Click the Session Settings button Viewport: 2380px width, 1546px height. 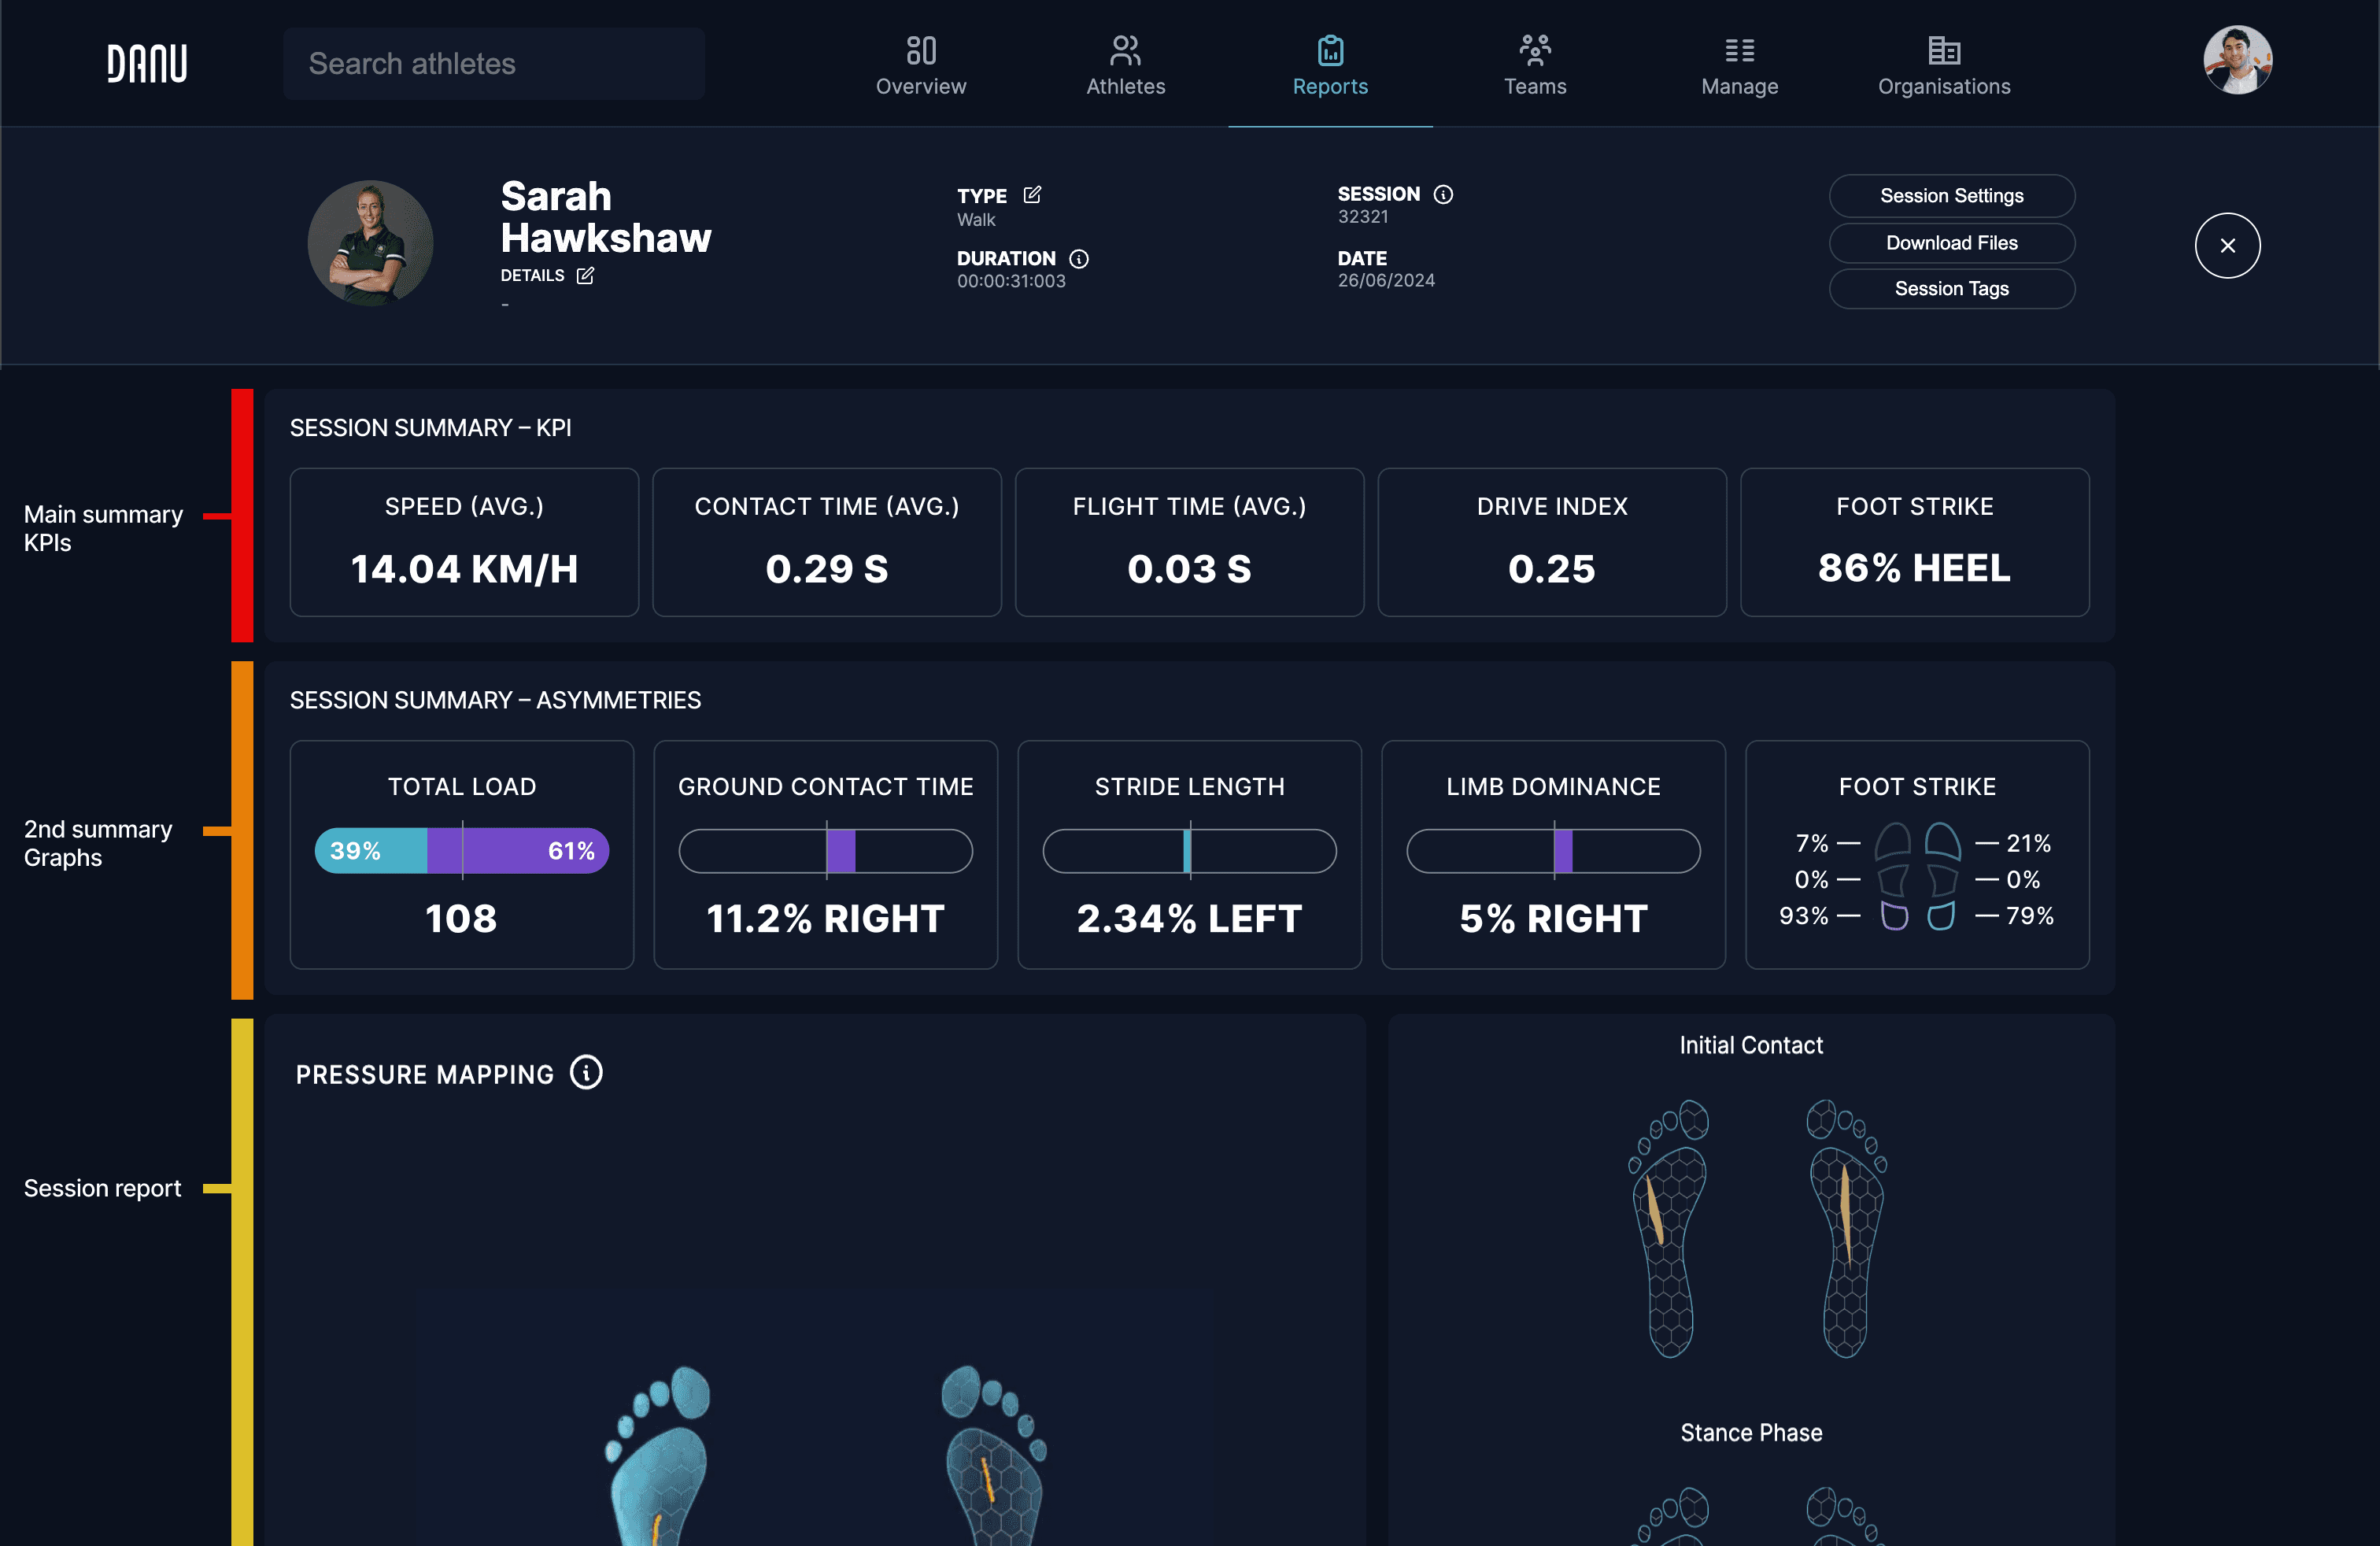coord(1951,196)
